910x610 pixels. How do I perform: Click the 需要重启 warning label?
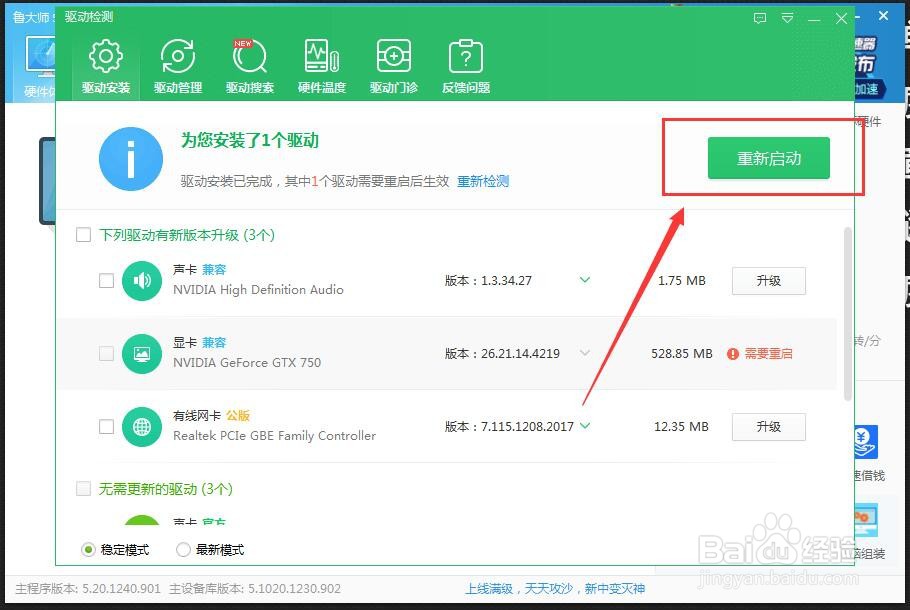click(x=768, y=353)
